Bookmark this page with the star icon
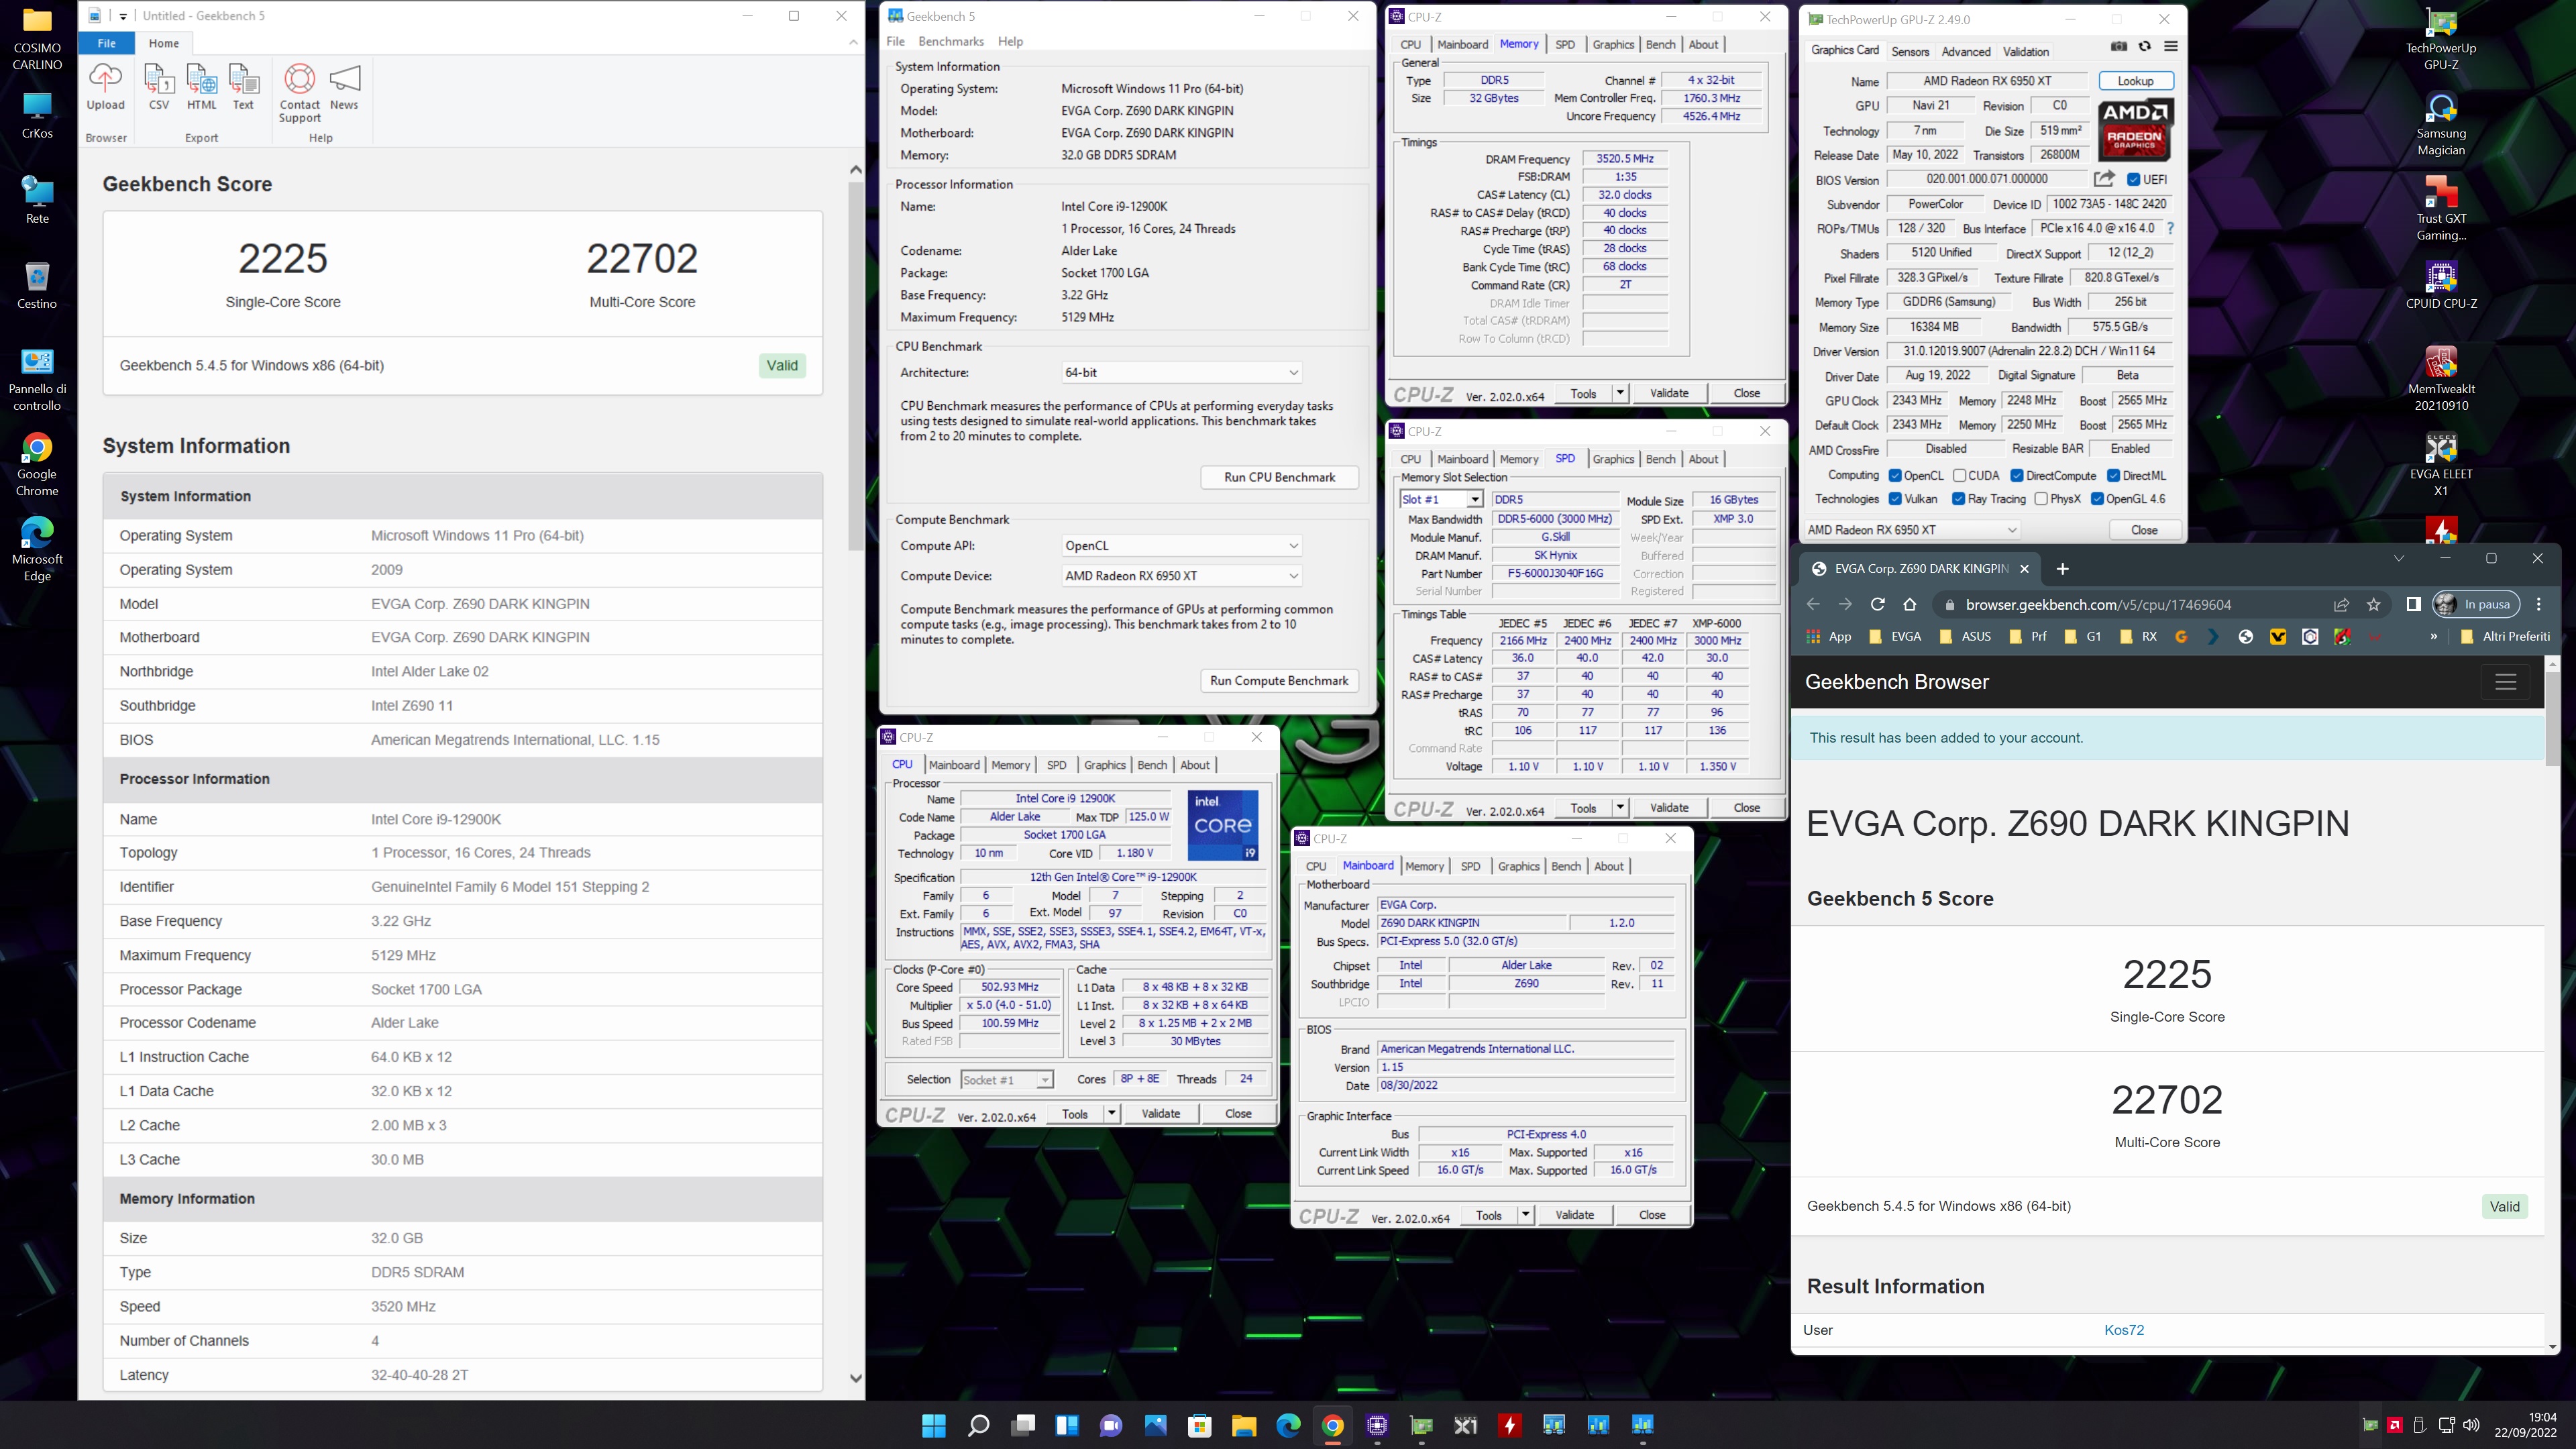Image resolution: width=2576 pixels, height=1449 pixels. pyautogui.click(x=2374, y=604)
